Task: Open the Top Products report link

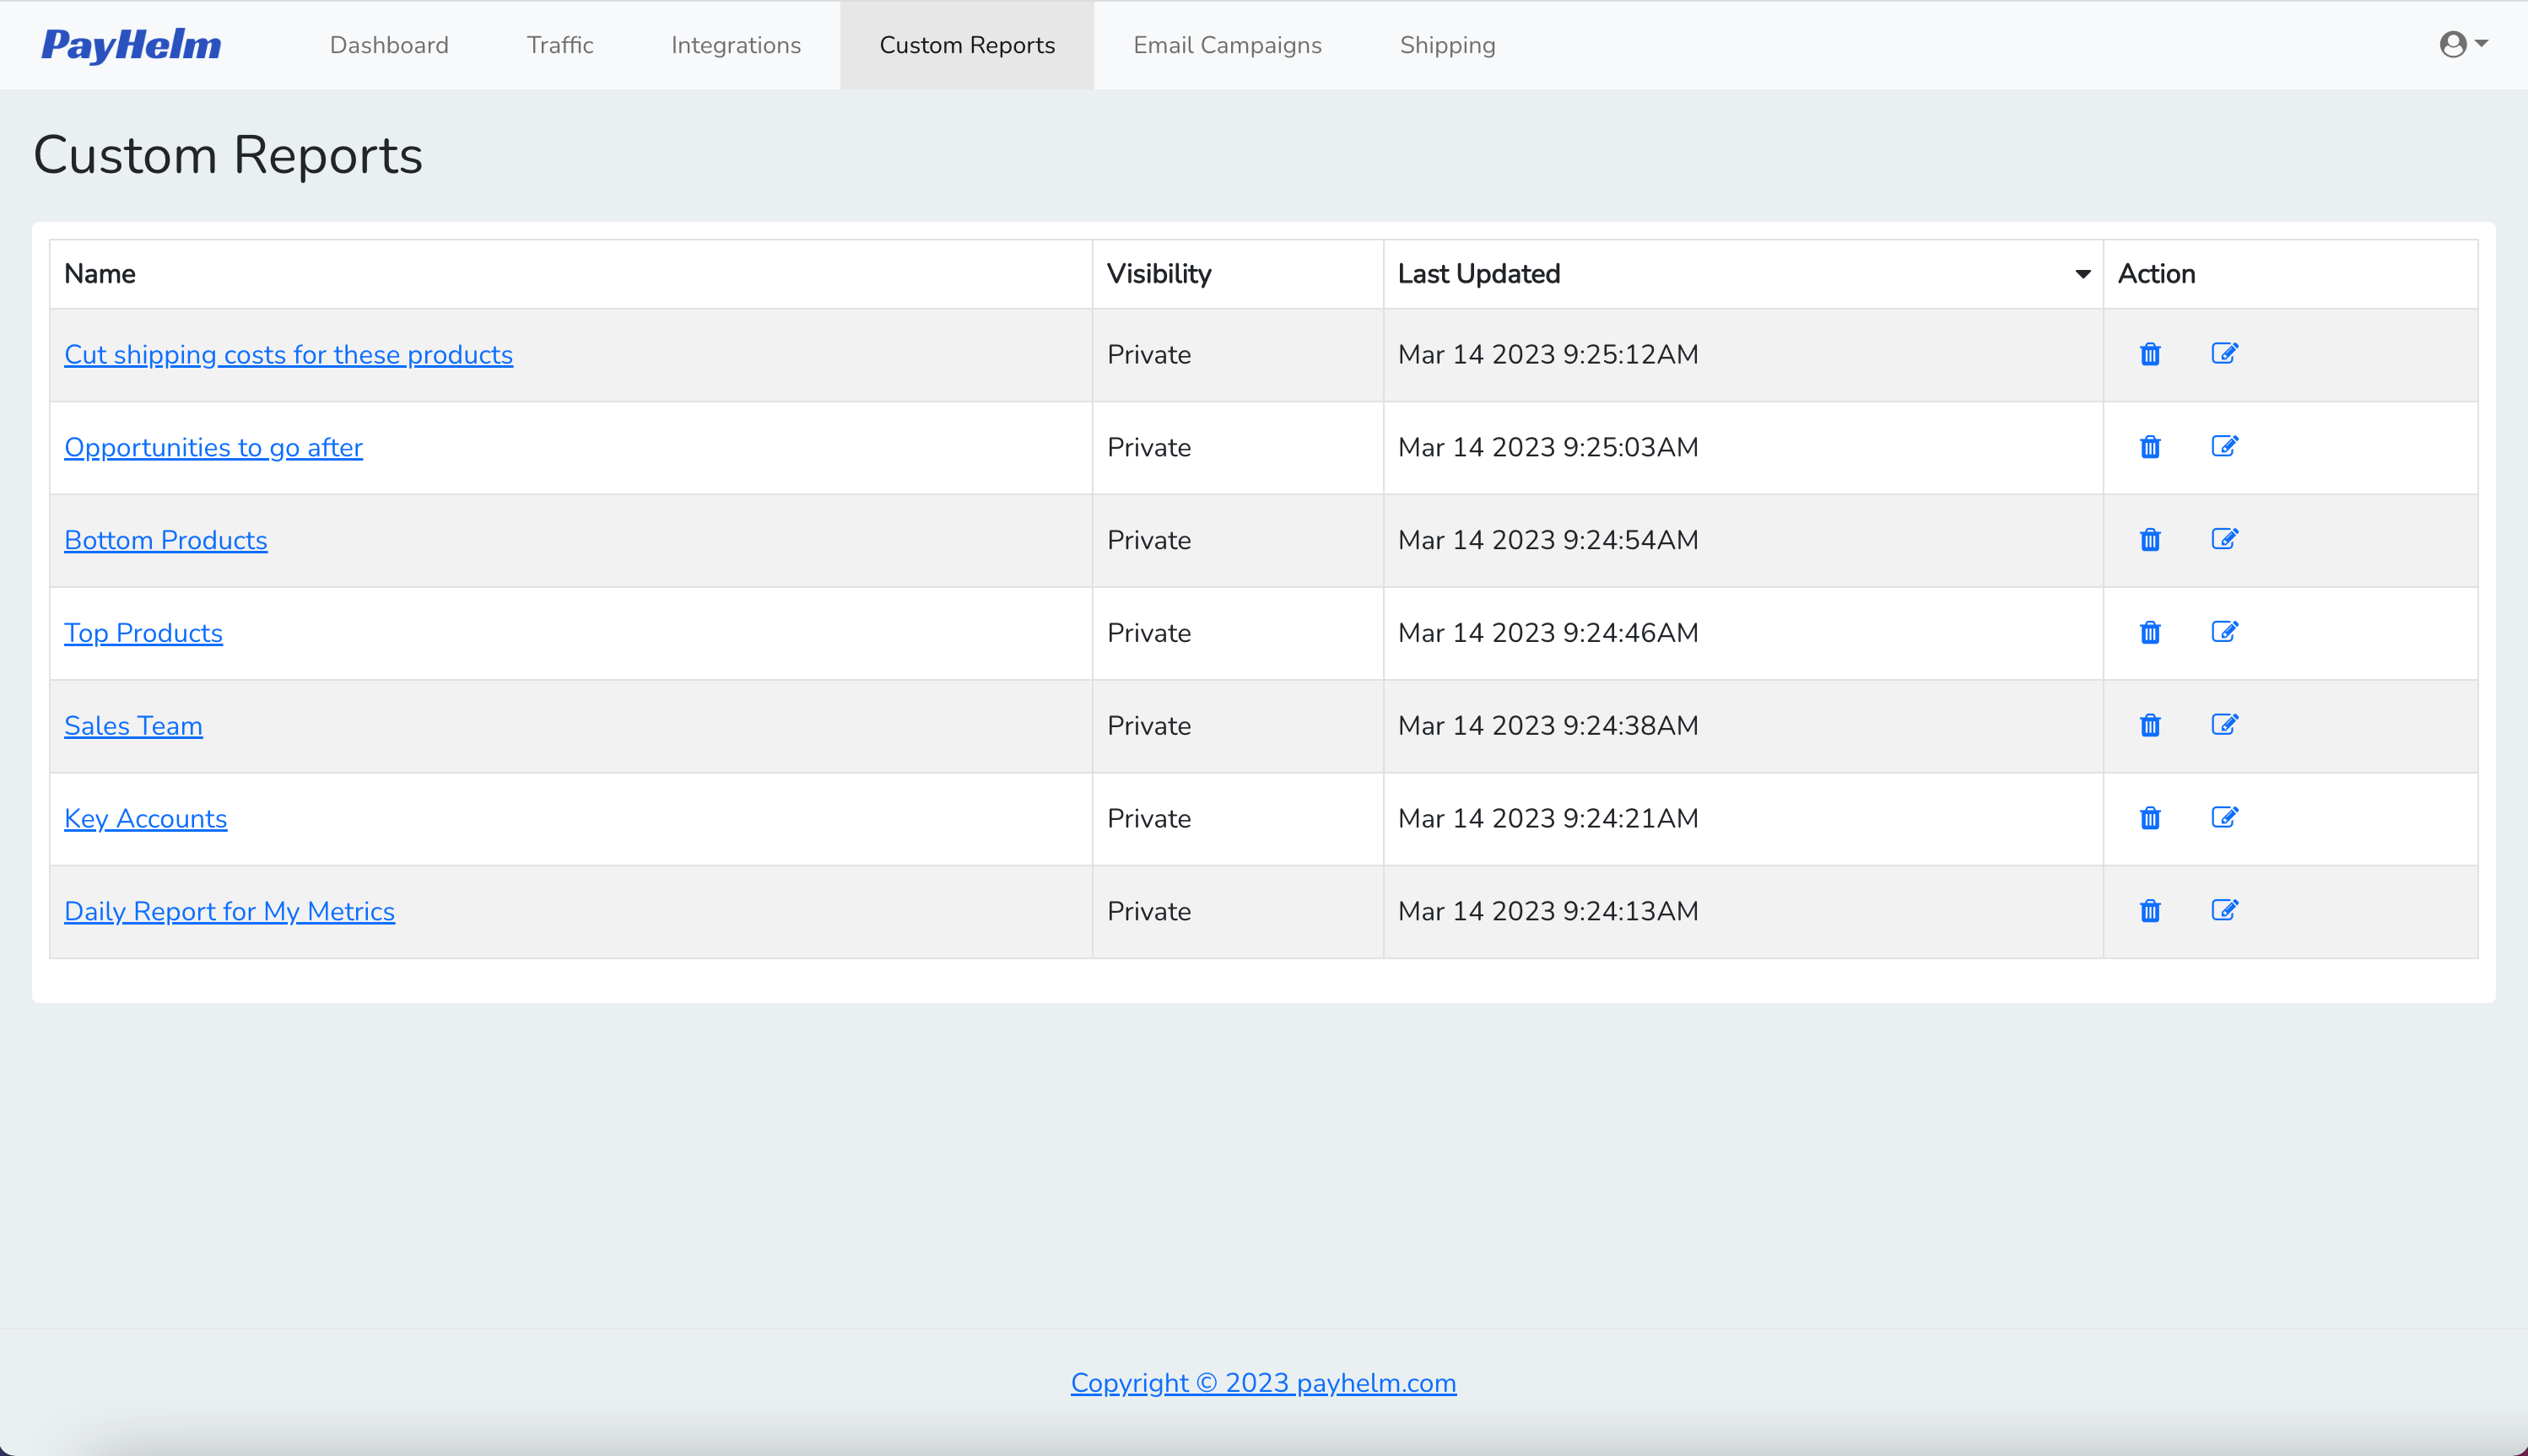Action: tap(143, 632)
